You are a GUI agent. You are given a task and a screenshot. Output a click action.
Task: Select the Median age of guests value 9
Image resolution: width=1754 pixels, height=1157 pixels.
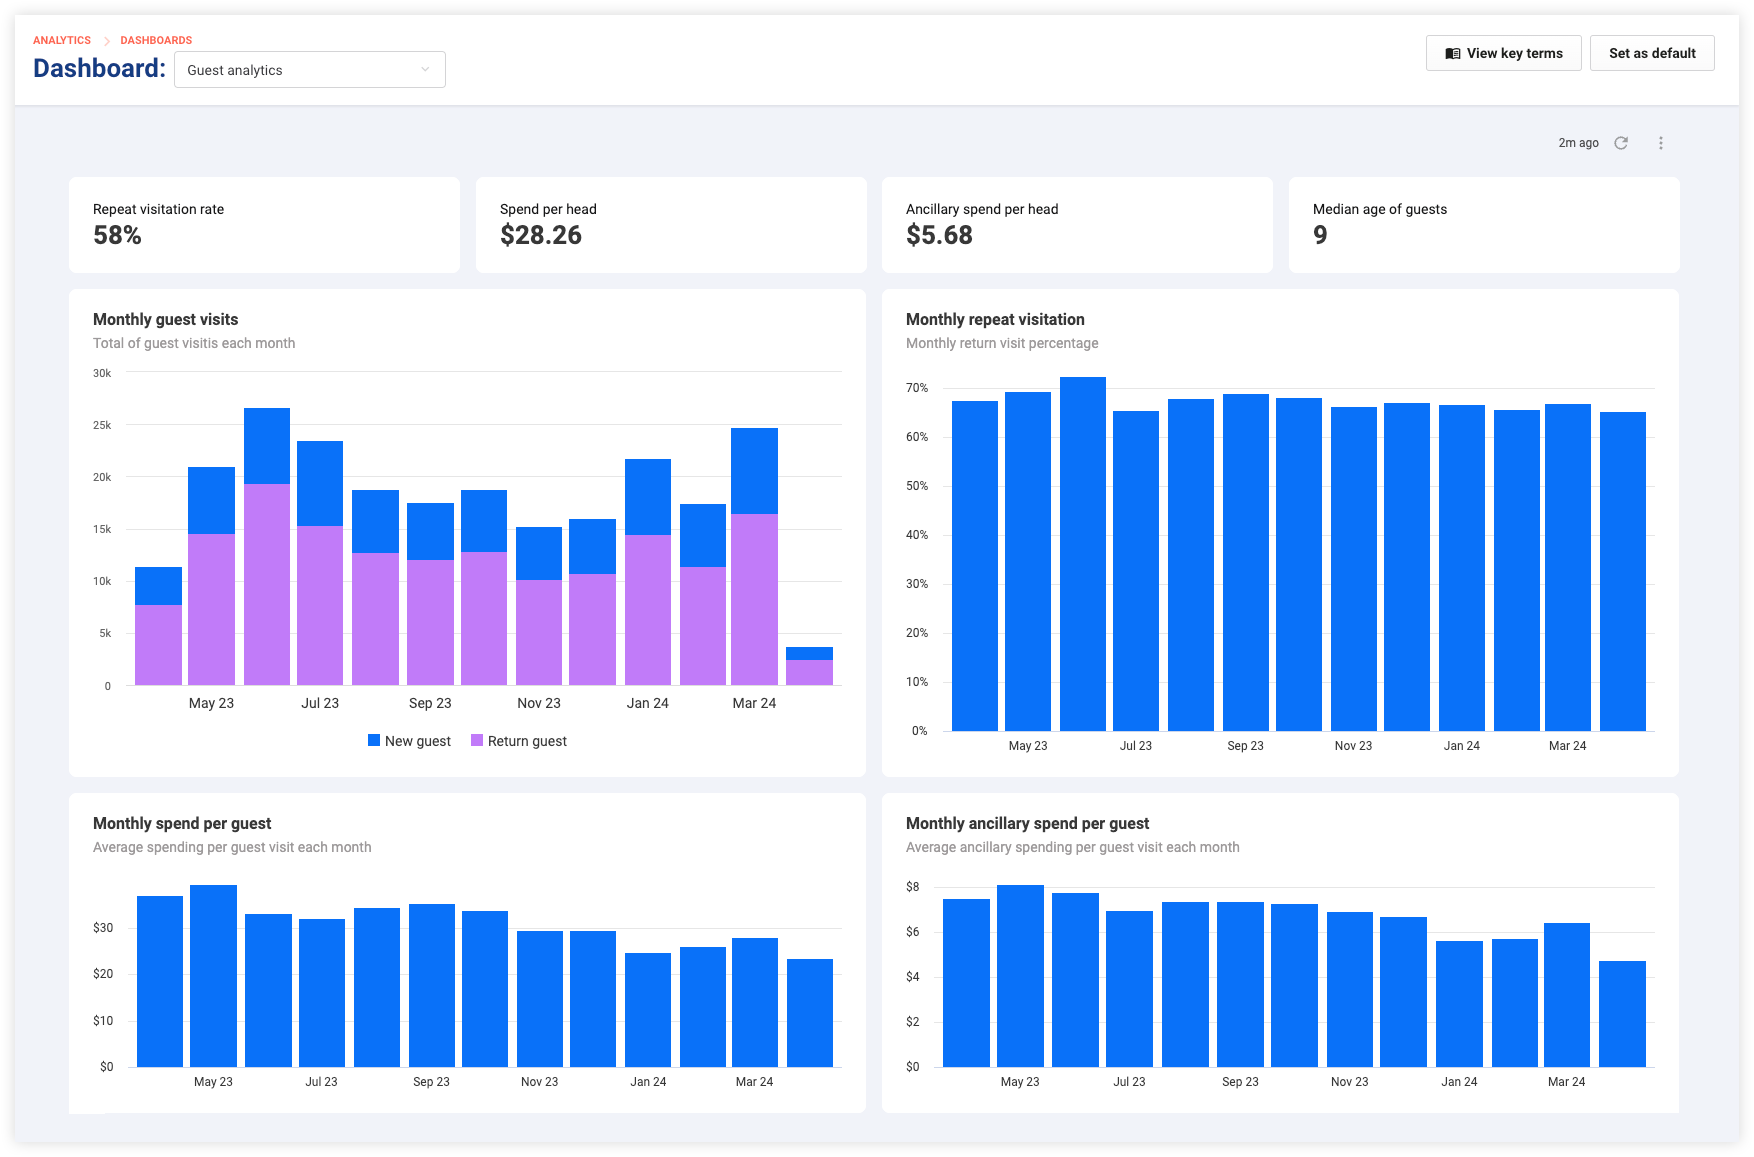(x=1320, y=235)
